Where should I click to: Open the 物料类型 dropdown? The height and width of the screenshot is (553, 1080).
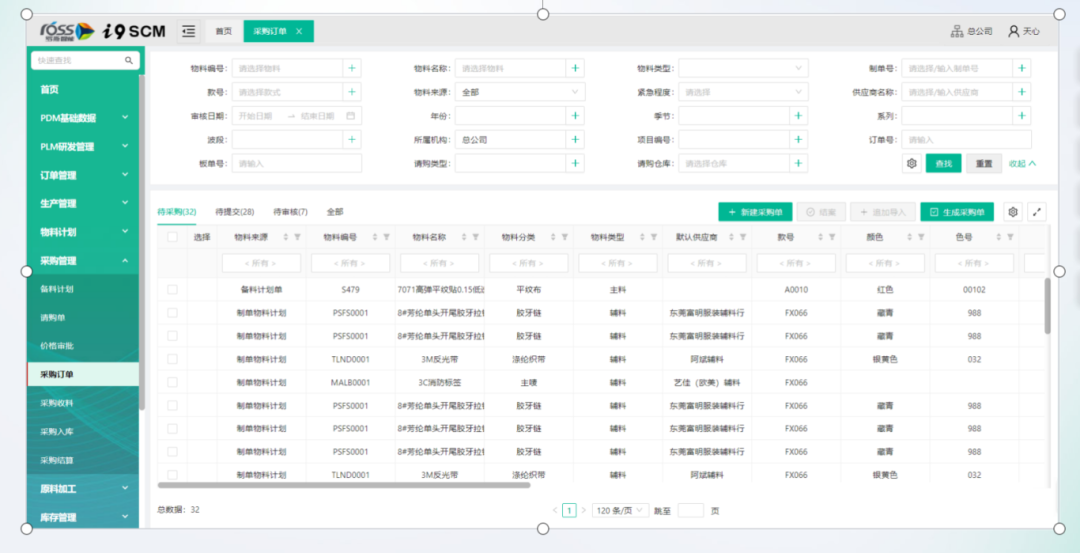(743, 68)
